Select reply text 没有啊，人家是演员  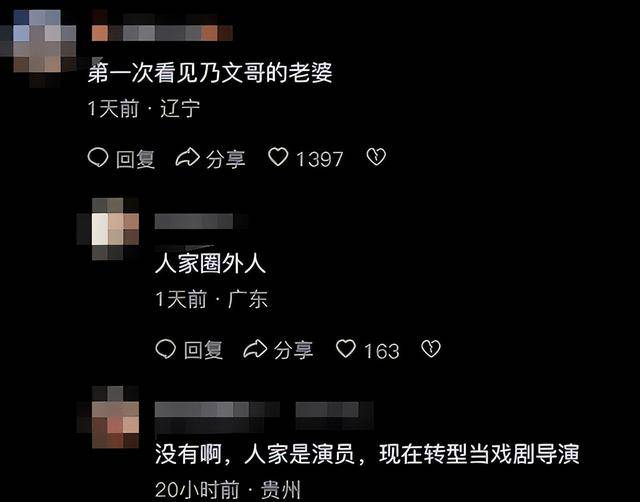pos(255,454)
